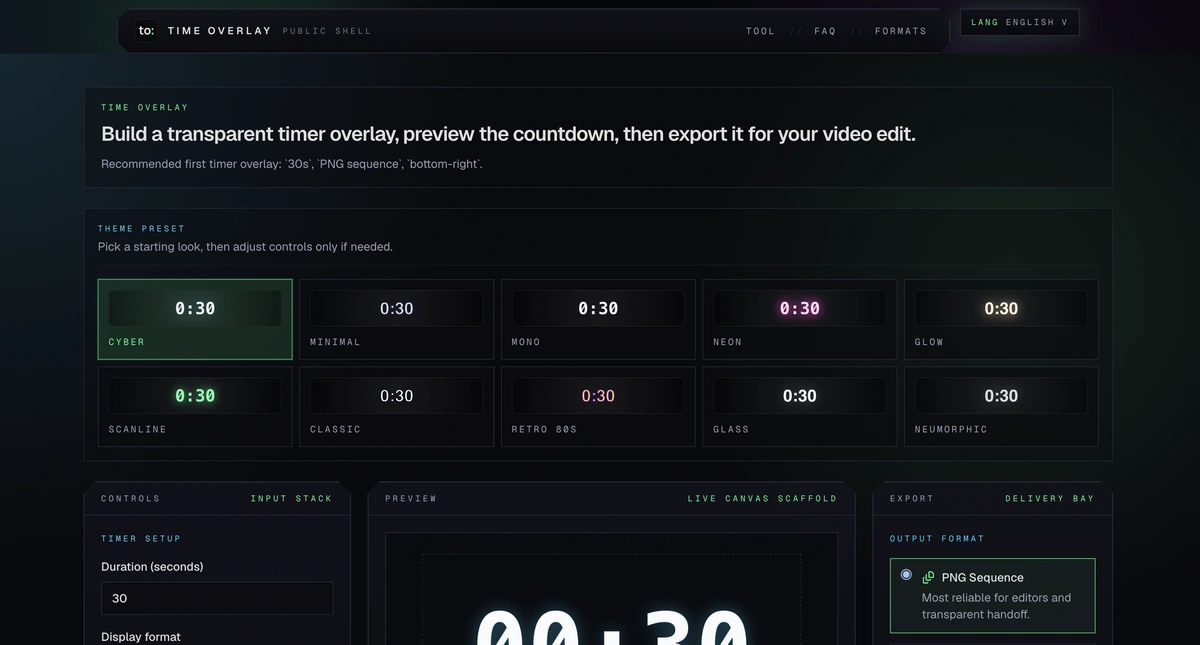The image size is (1200, 645).
Task: Click the 'LIVE CANVAS SCAFFOLD' label
Action: point(762,498)
